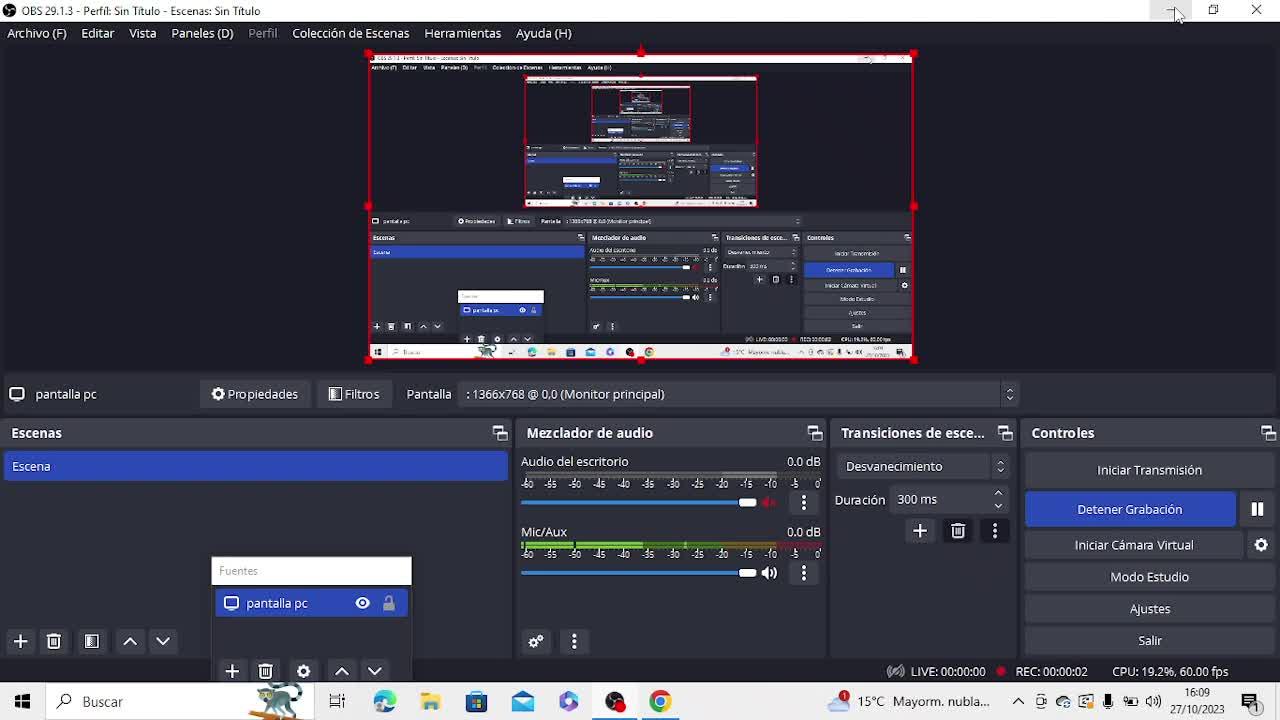Toggle lock on pantalla pc source
Screen dimensions: 1280x720
pos(389,603)
